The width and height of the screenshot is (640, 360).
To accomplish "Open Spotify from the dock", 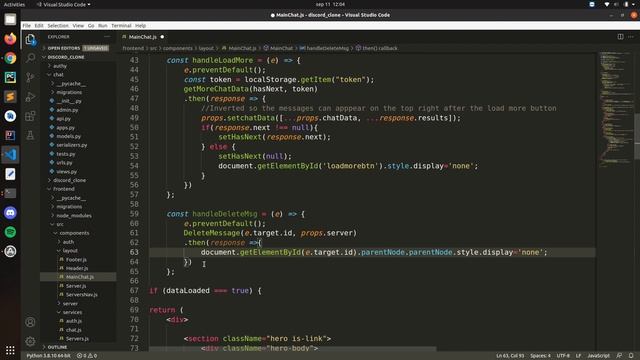I will pos(10,232).
